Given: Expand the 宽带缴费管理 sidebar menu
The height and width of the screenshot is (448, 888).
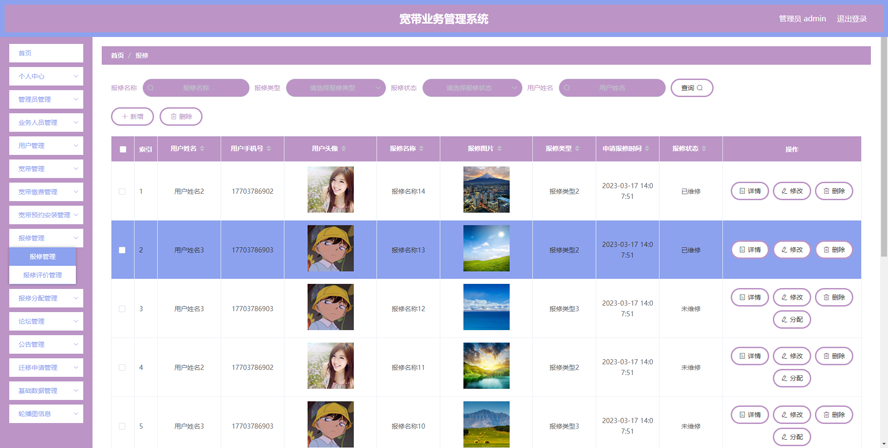Looking at the screenshot, I should pos(46,192).
